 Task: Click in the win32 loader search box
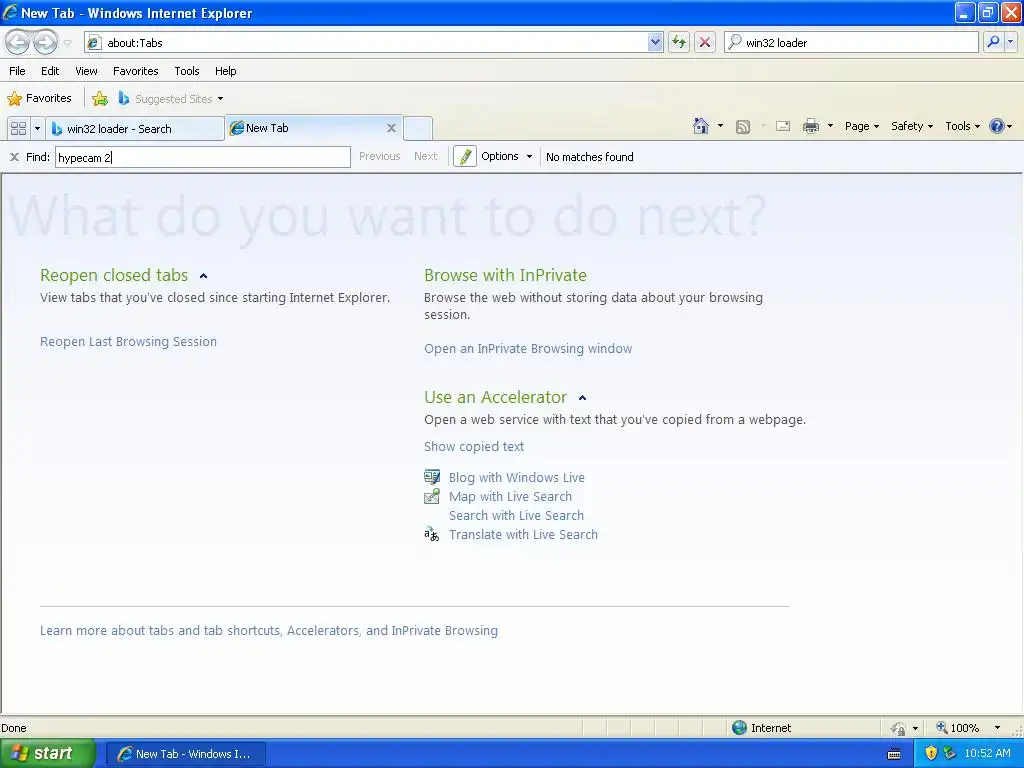(x=851, y=42)
